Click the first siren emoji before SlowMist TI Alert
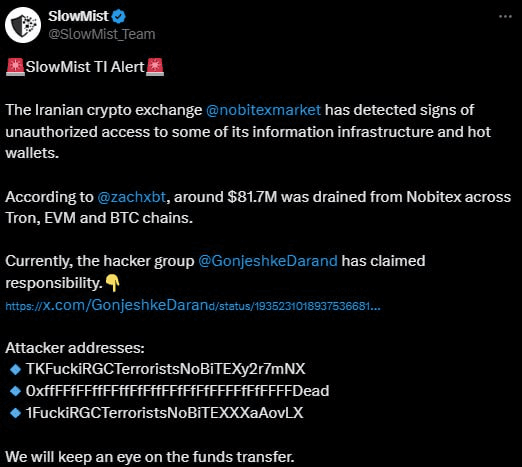The width and height of the screenshot is (522, 467). tap(15, 67)
